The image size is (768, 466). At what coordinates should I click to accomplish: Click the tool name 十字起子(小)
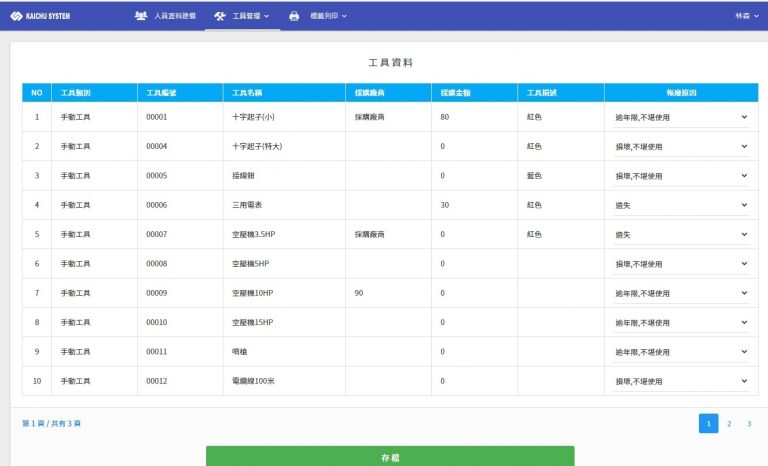point(253,117)
